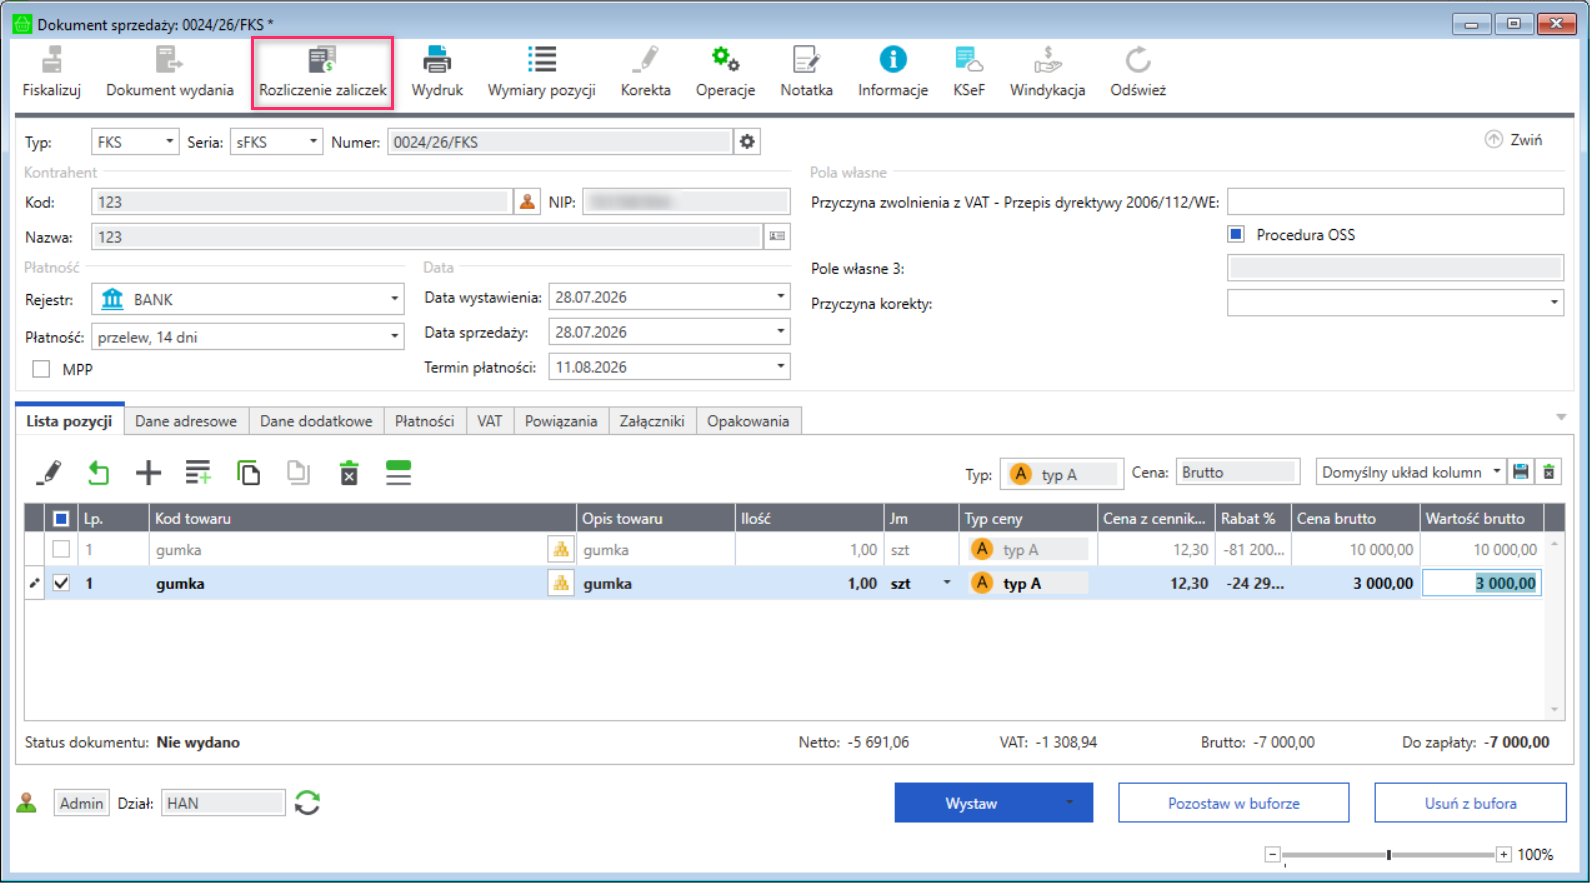Open the Termin płatności date picker
Screen dimensions: 1590x883
(x=780, y=367)
